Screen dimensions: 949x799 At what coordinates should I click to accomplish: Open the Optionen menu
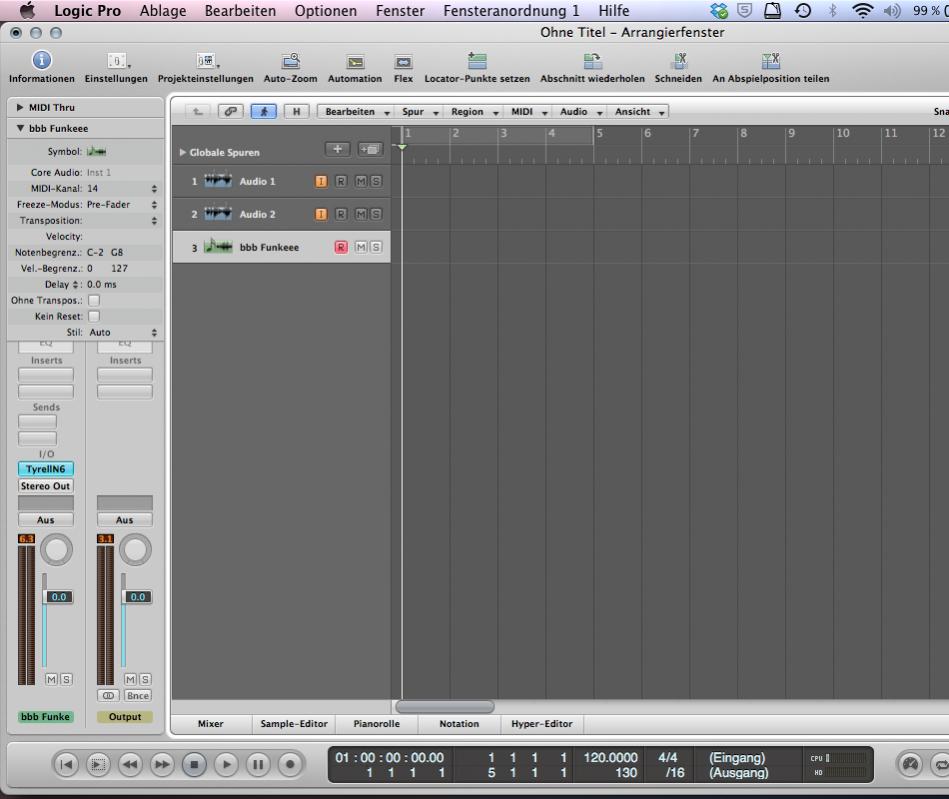pos(326,10)
